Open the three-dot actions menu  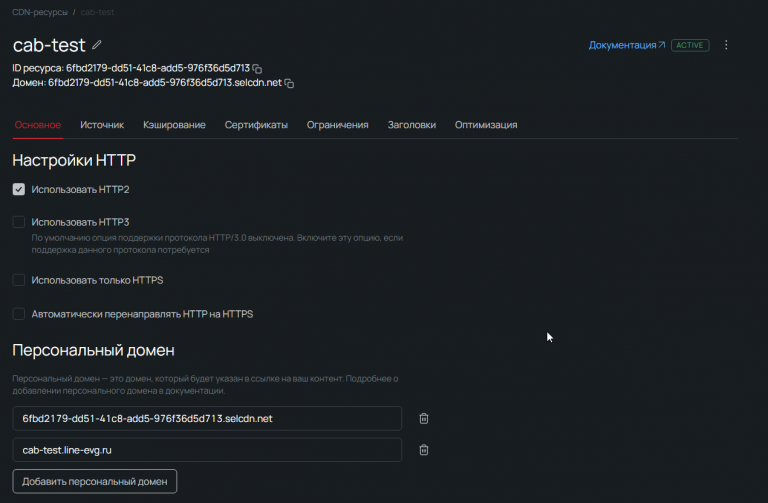tap(726, 45)
